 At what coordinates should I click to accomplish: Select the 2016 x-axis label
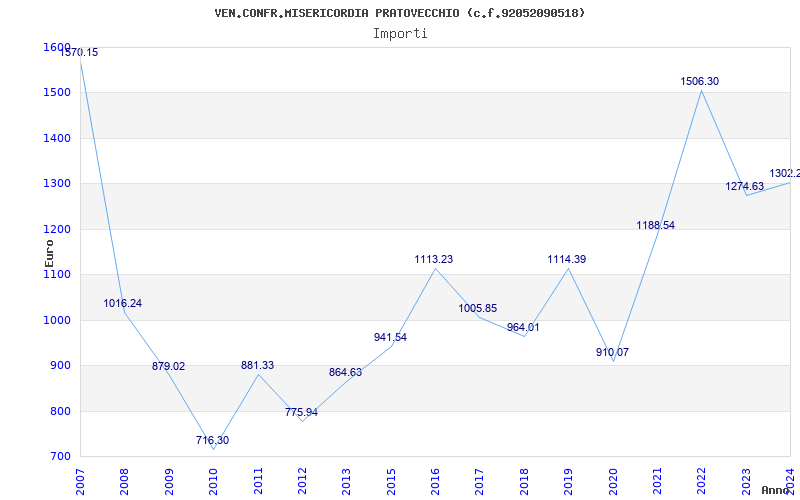[435, 481]
